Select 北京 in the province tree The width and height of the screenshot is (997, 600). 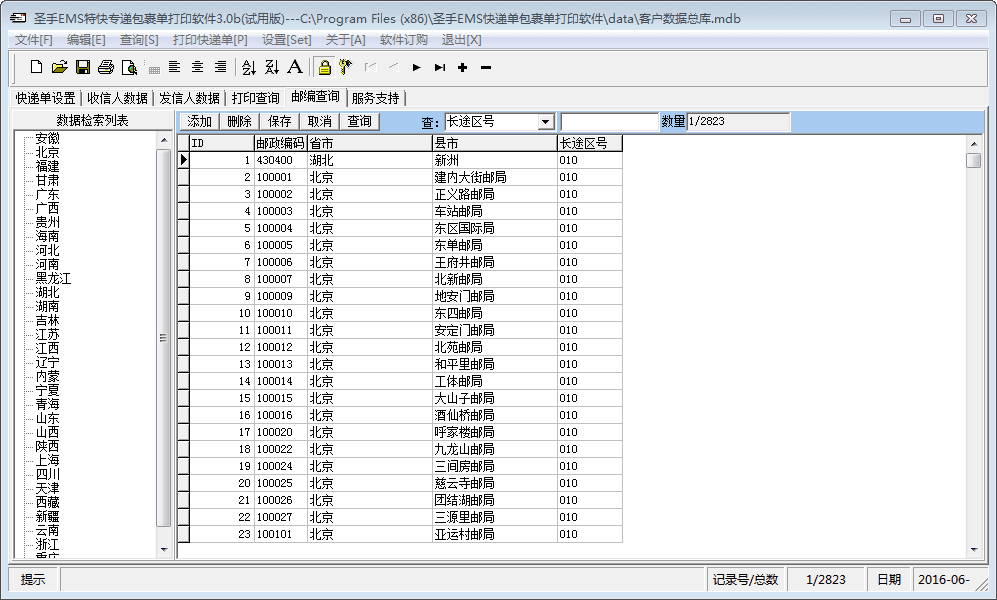click(x=48, y=153)
